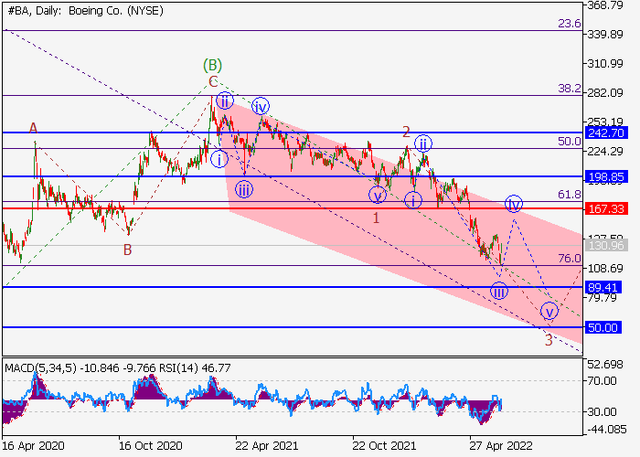Click the brown wave C label
This screenshot has width=640, height=457.
coord(213,82)
